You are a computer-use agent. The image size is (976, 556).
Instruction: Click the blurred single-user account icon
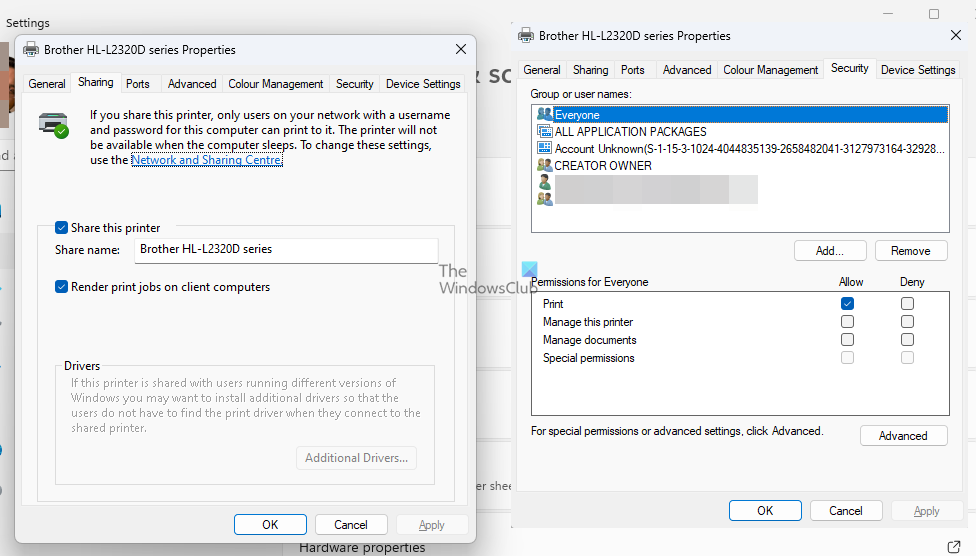coord(545,182)
